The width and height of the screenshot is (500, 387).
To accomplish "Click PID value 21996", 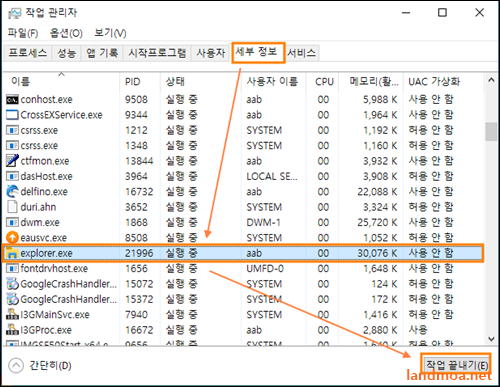I will (x=139, y=253).
